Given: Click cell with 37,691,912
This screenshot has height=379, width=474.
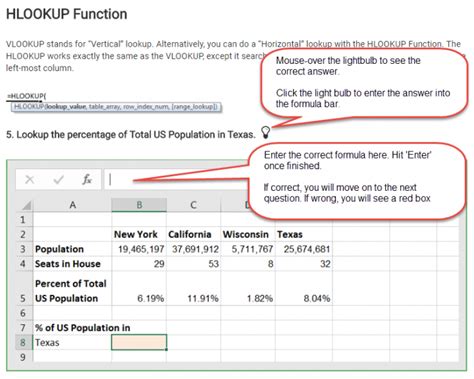Looking at the screenshot, I should (x=193, y=249).
